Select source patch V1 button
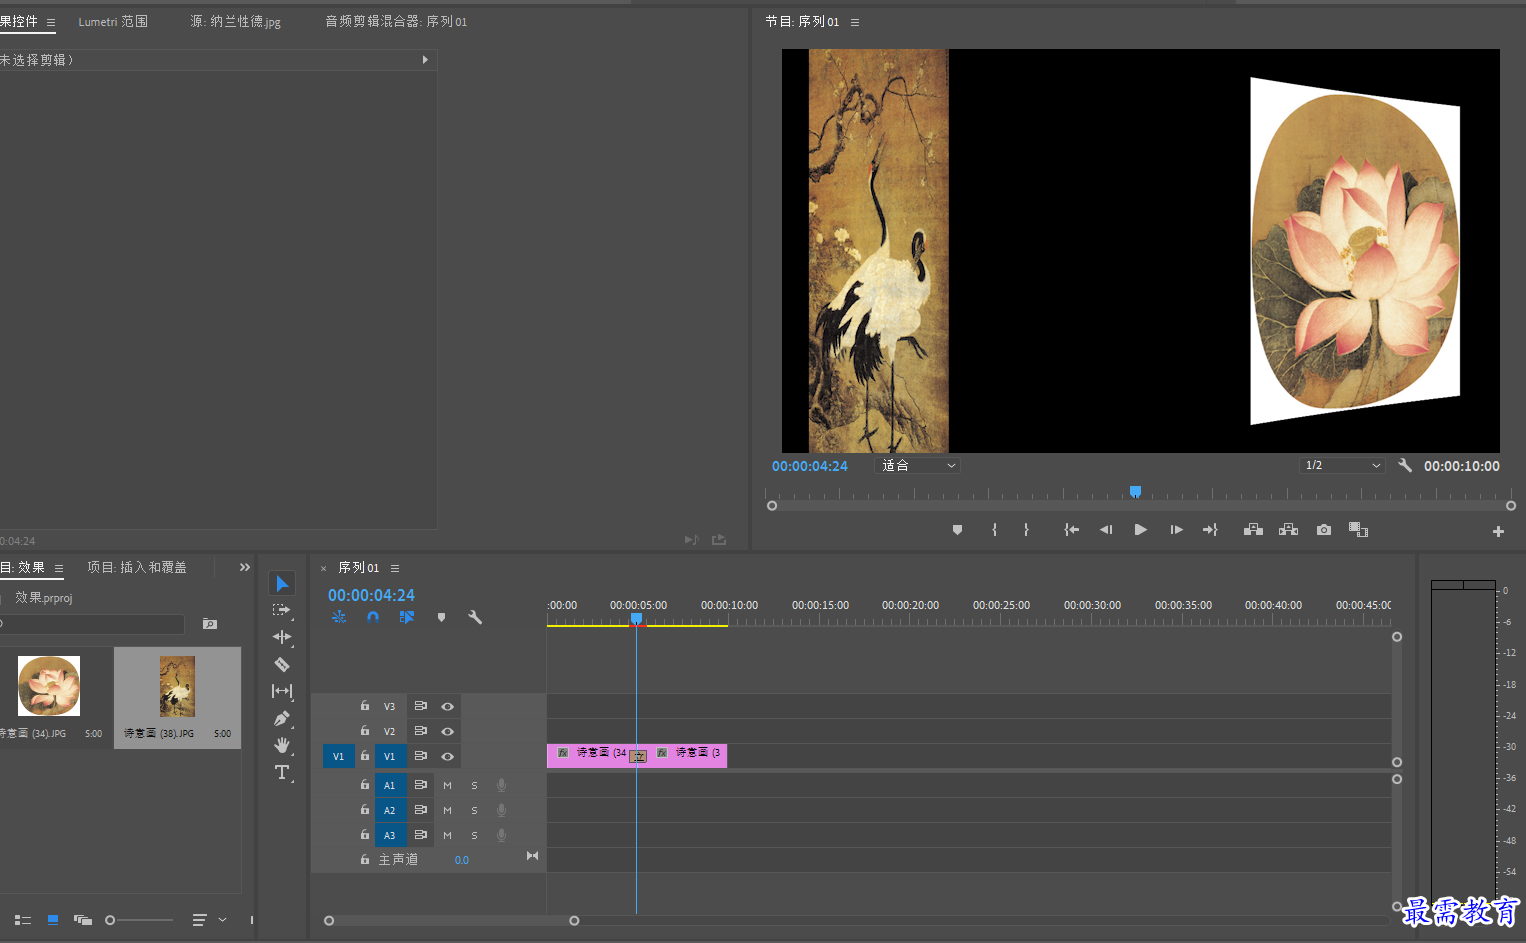The image size is (1526, 943). [x=338, y=756]
